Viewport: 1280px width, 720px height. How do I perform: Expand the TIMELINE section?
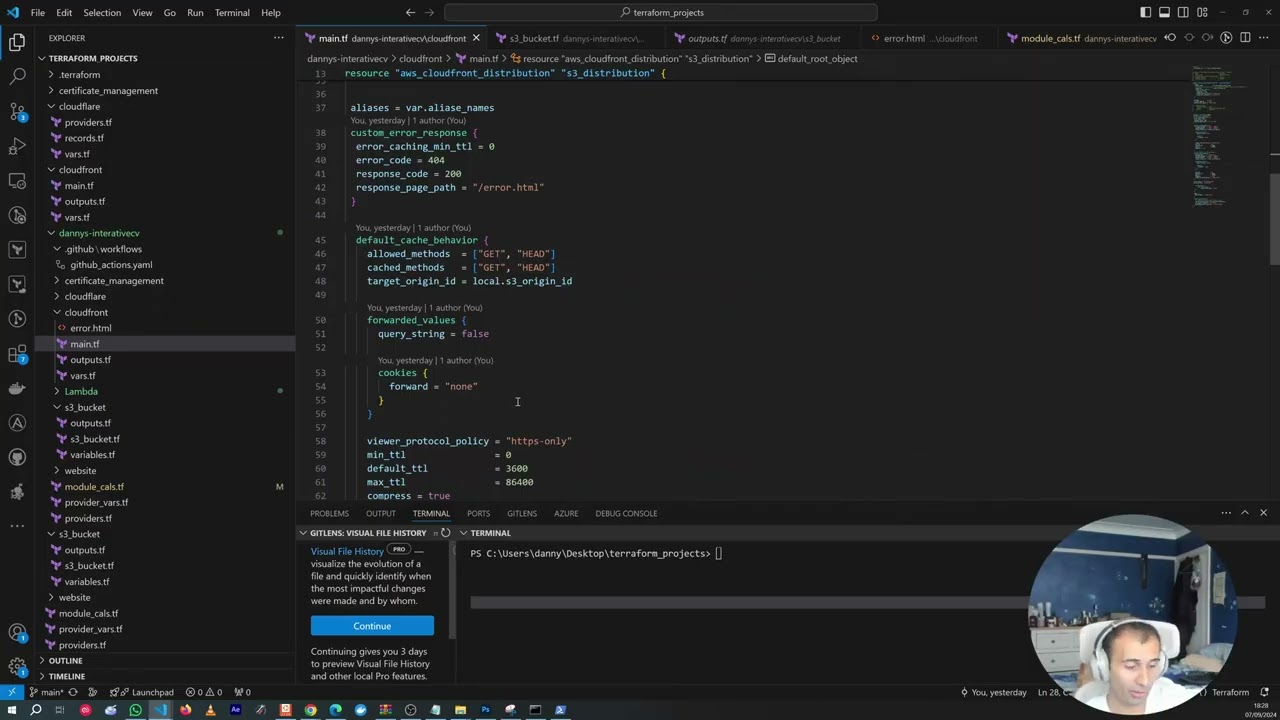(x=67, y=676)
